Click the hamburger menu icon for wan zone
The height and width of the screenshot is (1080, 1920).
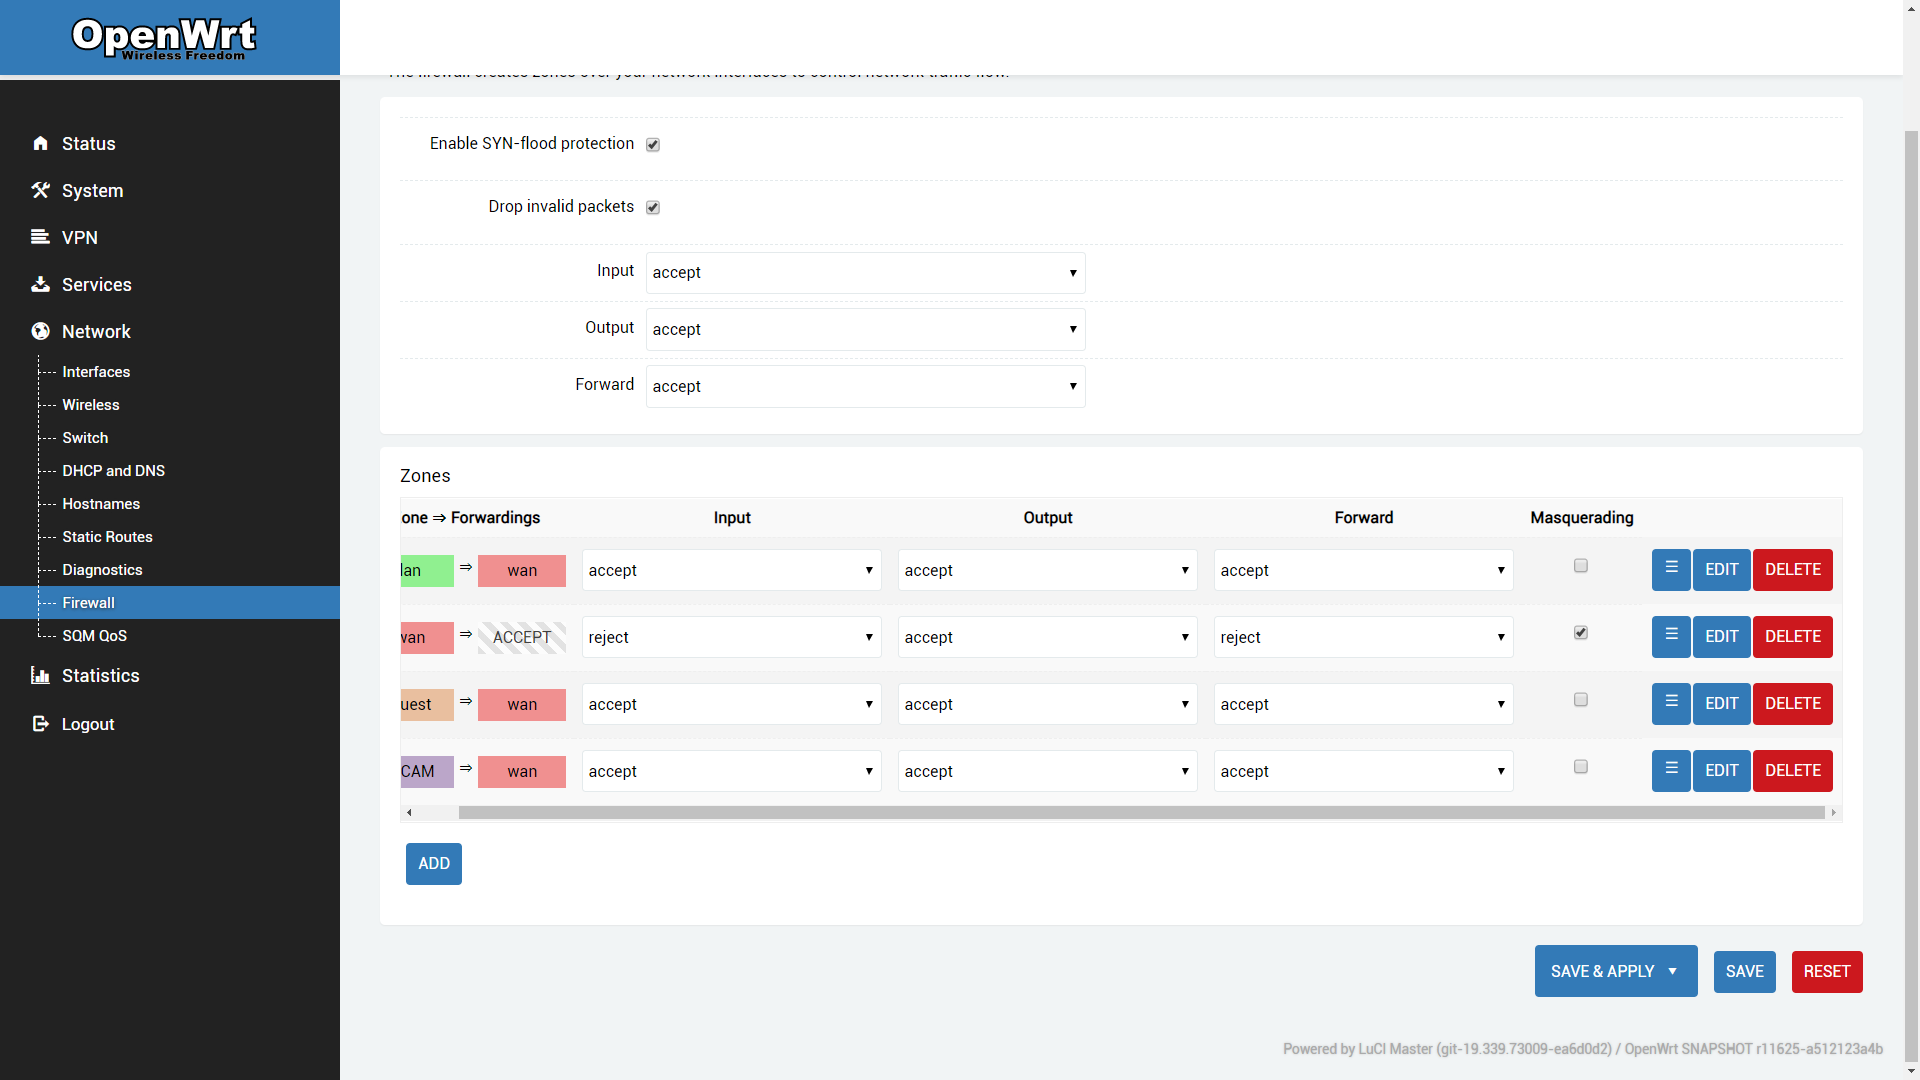pos(1671,636)
